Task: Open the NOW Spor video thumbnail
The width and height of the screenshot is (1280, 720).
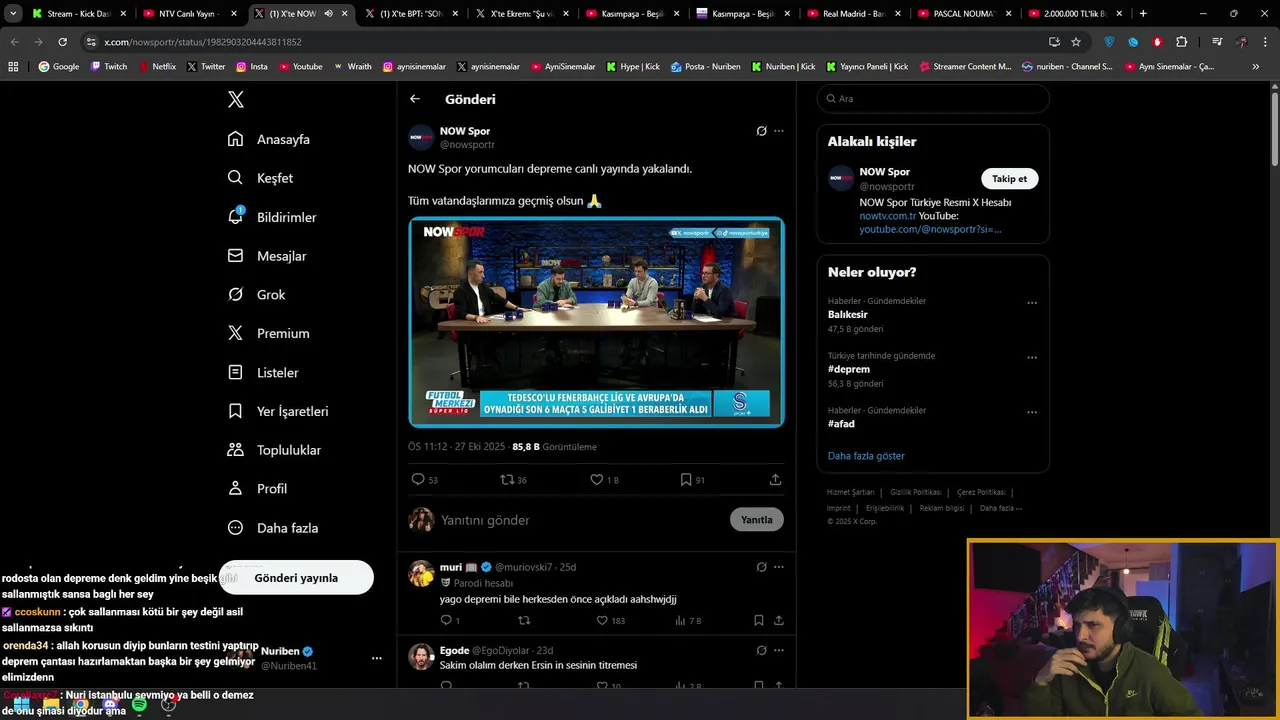Action: point(596,322)
